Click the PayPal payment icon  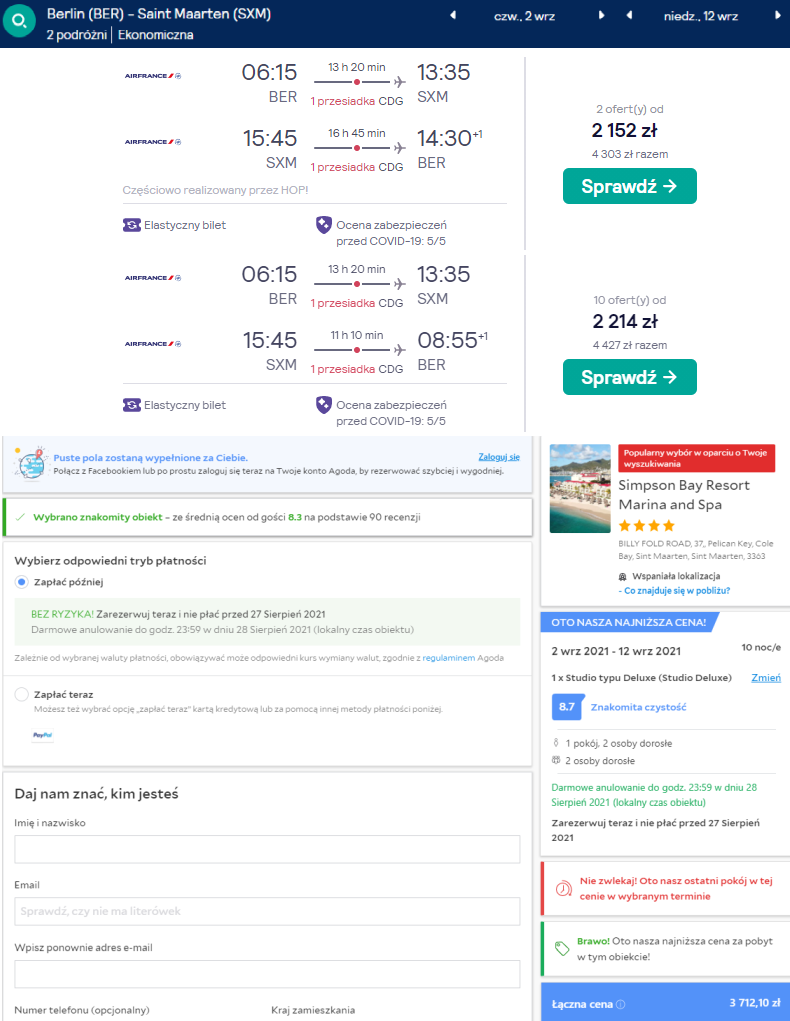pyautogui.click(x=42, y=735)
